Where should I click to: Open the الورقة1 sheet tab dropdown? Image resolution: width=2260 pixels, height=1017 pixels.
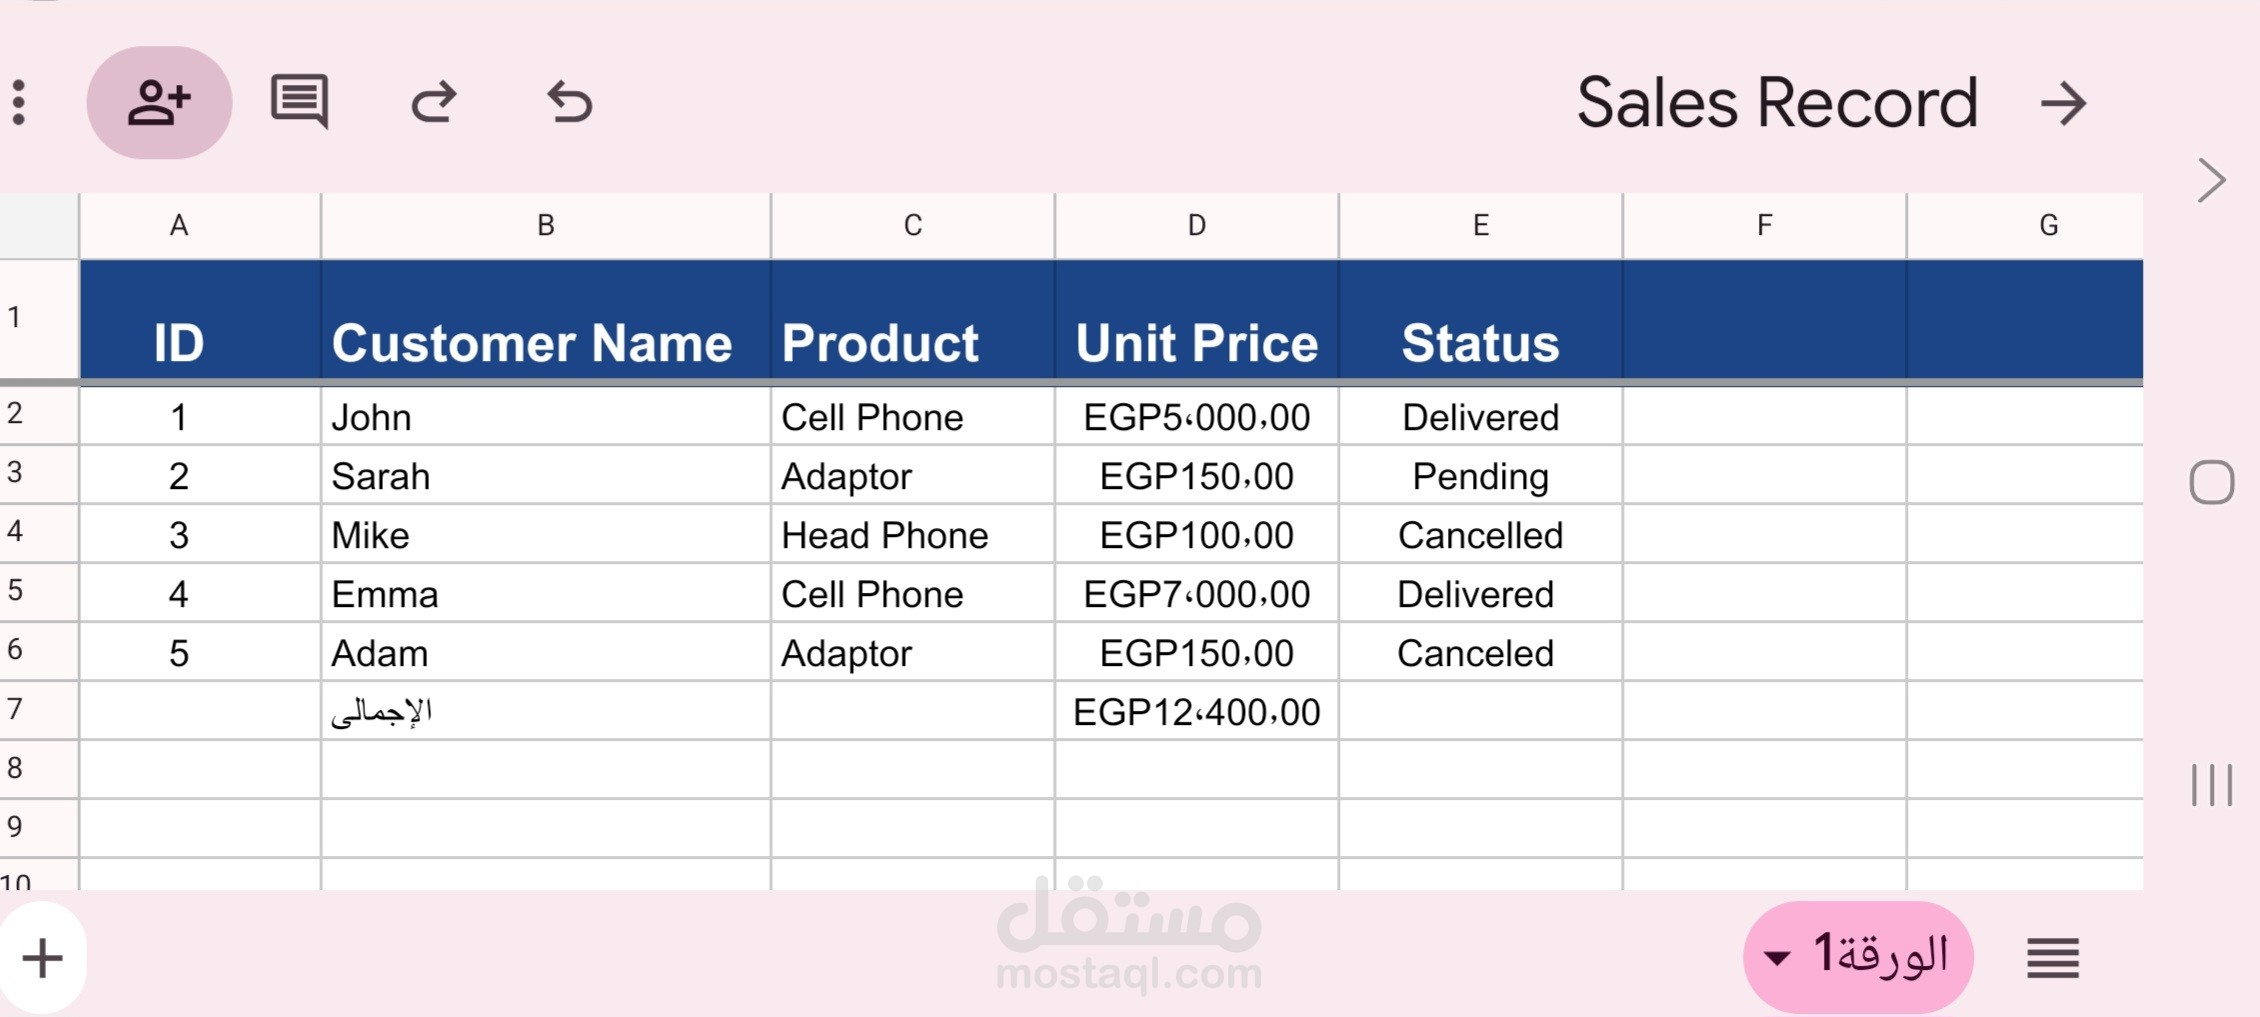(x=1857, y=956)
